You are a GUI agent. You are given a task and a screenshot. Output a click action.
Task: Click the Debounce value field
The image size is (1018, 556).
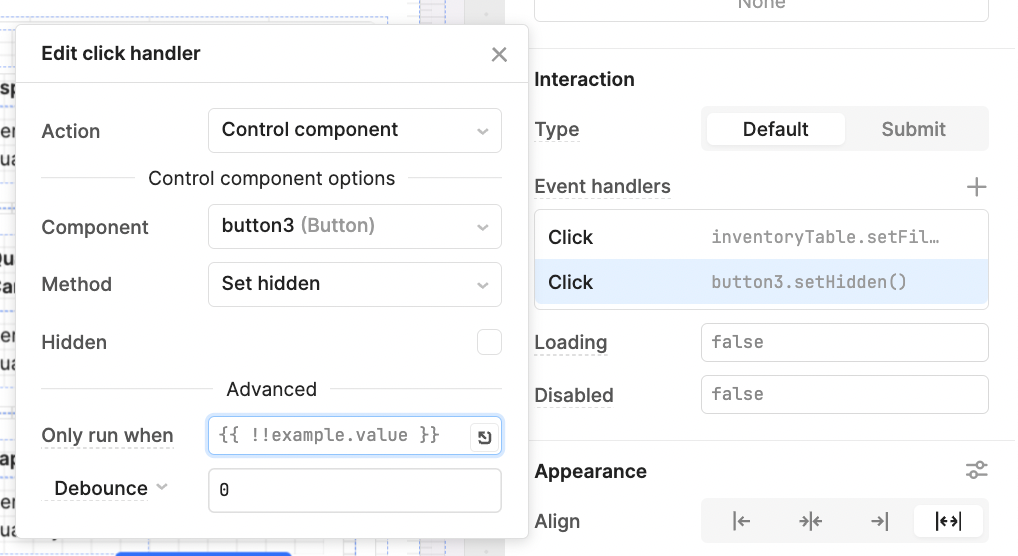tap(354, 490)
